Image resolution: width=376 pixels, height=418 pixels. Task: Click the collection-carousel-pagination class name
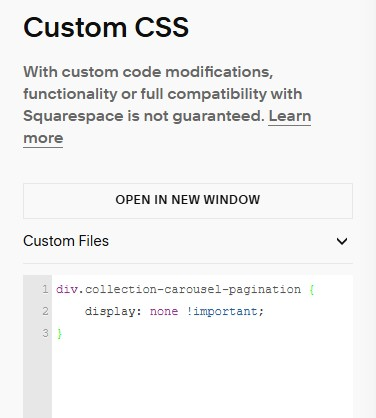[x=193, y=289]
